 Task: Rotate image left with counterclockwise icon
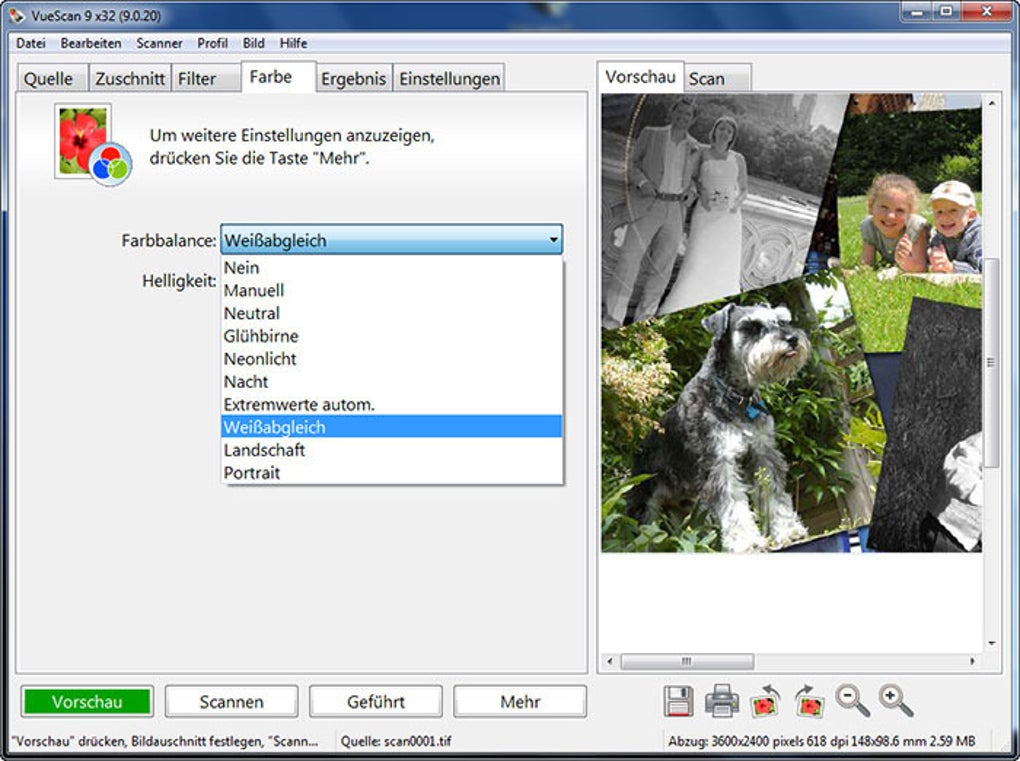click(766, 701)
